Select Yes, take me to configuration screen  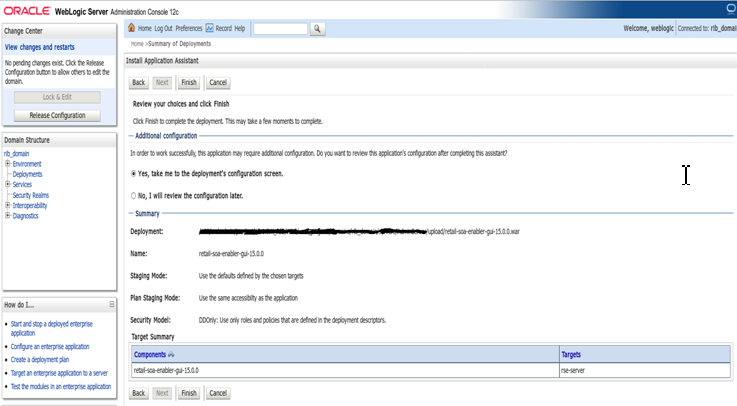click(133, 174)
